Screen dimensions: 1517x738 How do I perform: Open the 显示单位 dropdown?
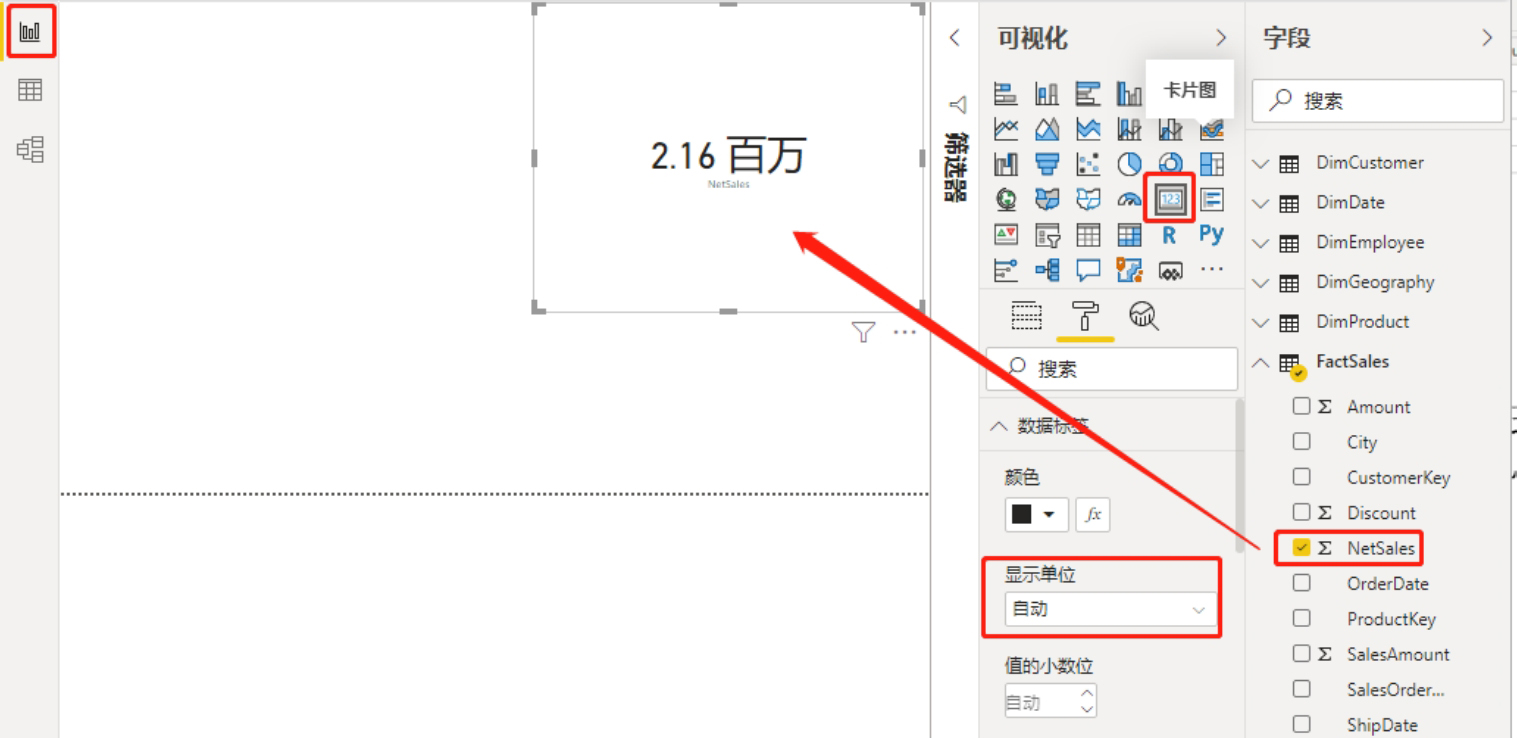pos(1110,609)
